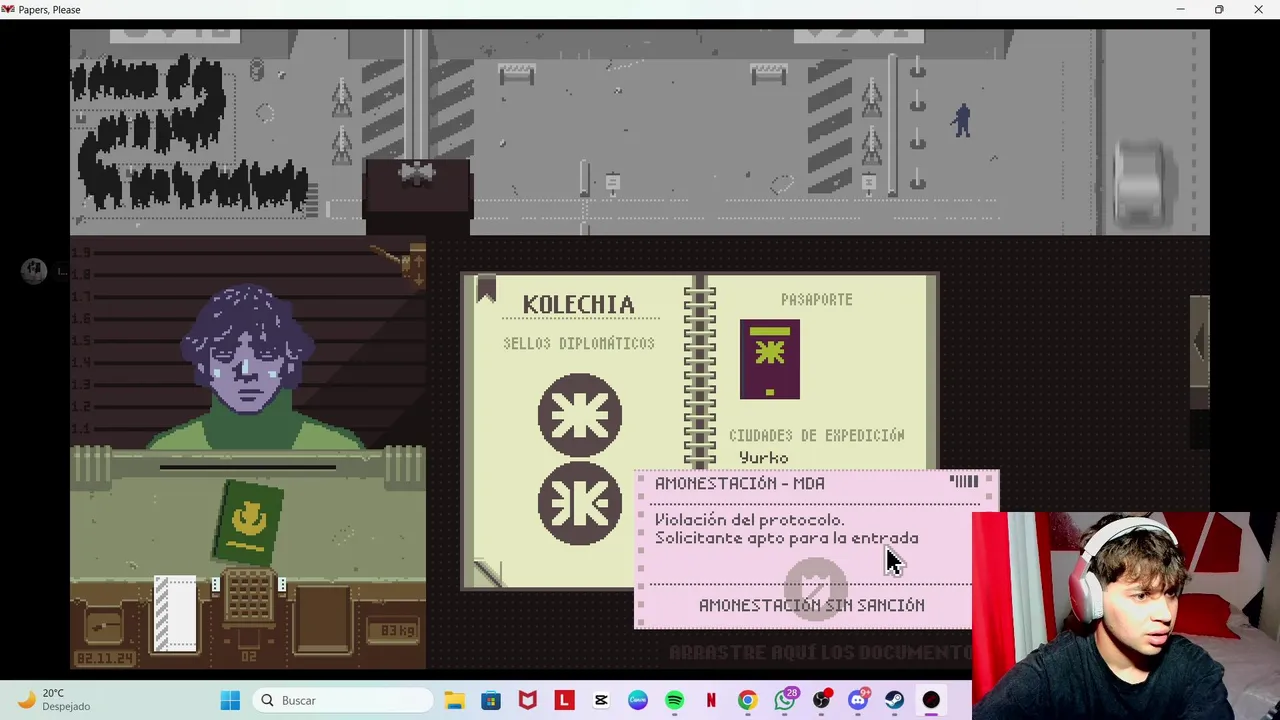Screen dimensions: 1280x720
Task: Click the blurred vehicle at the right of the road
Action: pyautogui.click(x=1142, y=186)
